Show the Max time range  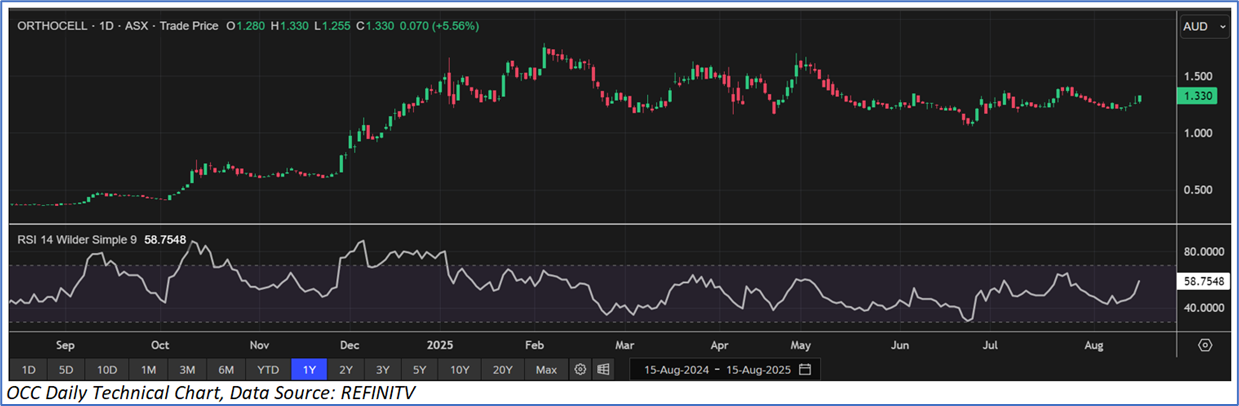546,370
